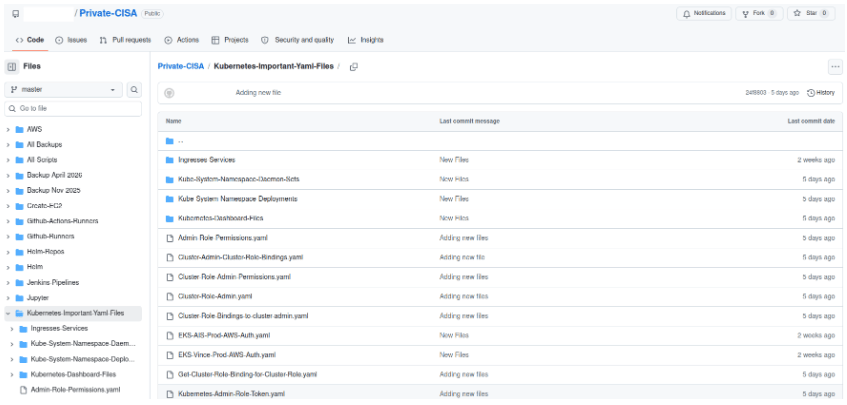The width and height of the screenshot is (847, 405).
Task: Open Cluster-Role-Bindings-to-cluster-admin.yaml file
Action: pos(243,315)
